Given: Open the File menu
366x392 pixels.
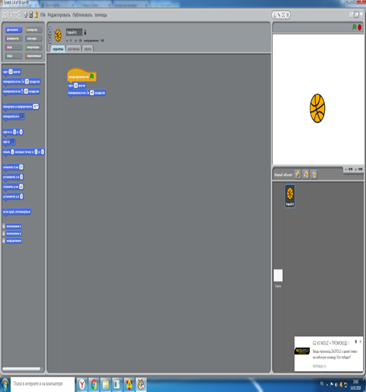Looking at the screenshot, I should 43,15.
